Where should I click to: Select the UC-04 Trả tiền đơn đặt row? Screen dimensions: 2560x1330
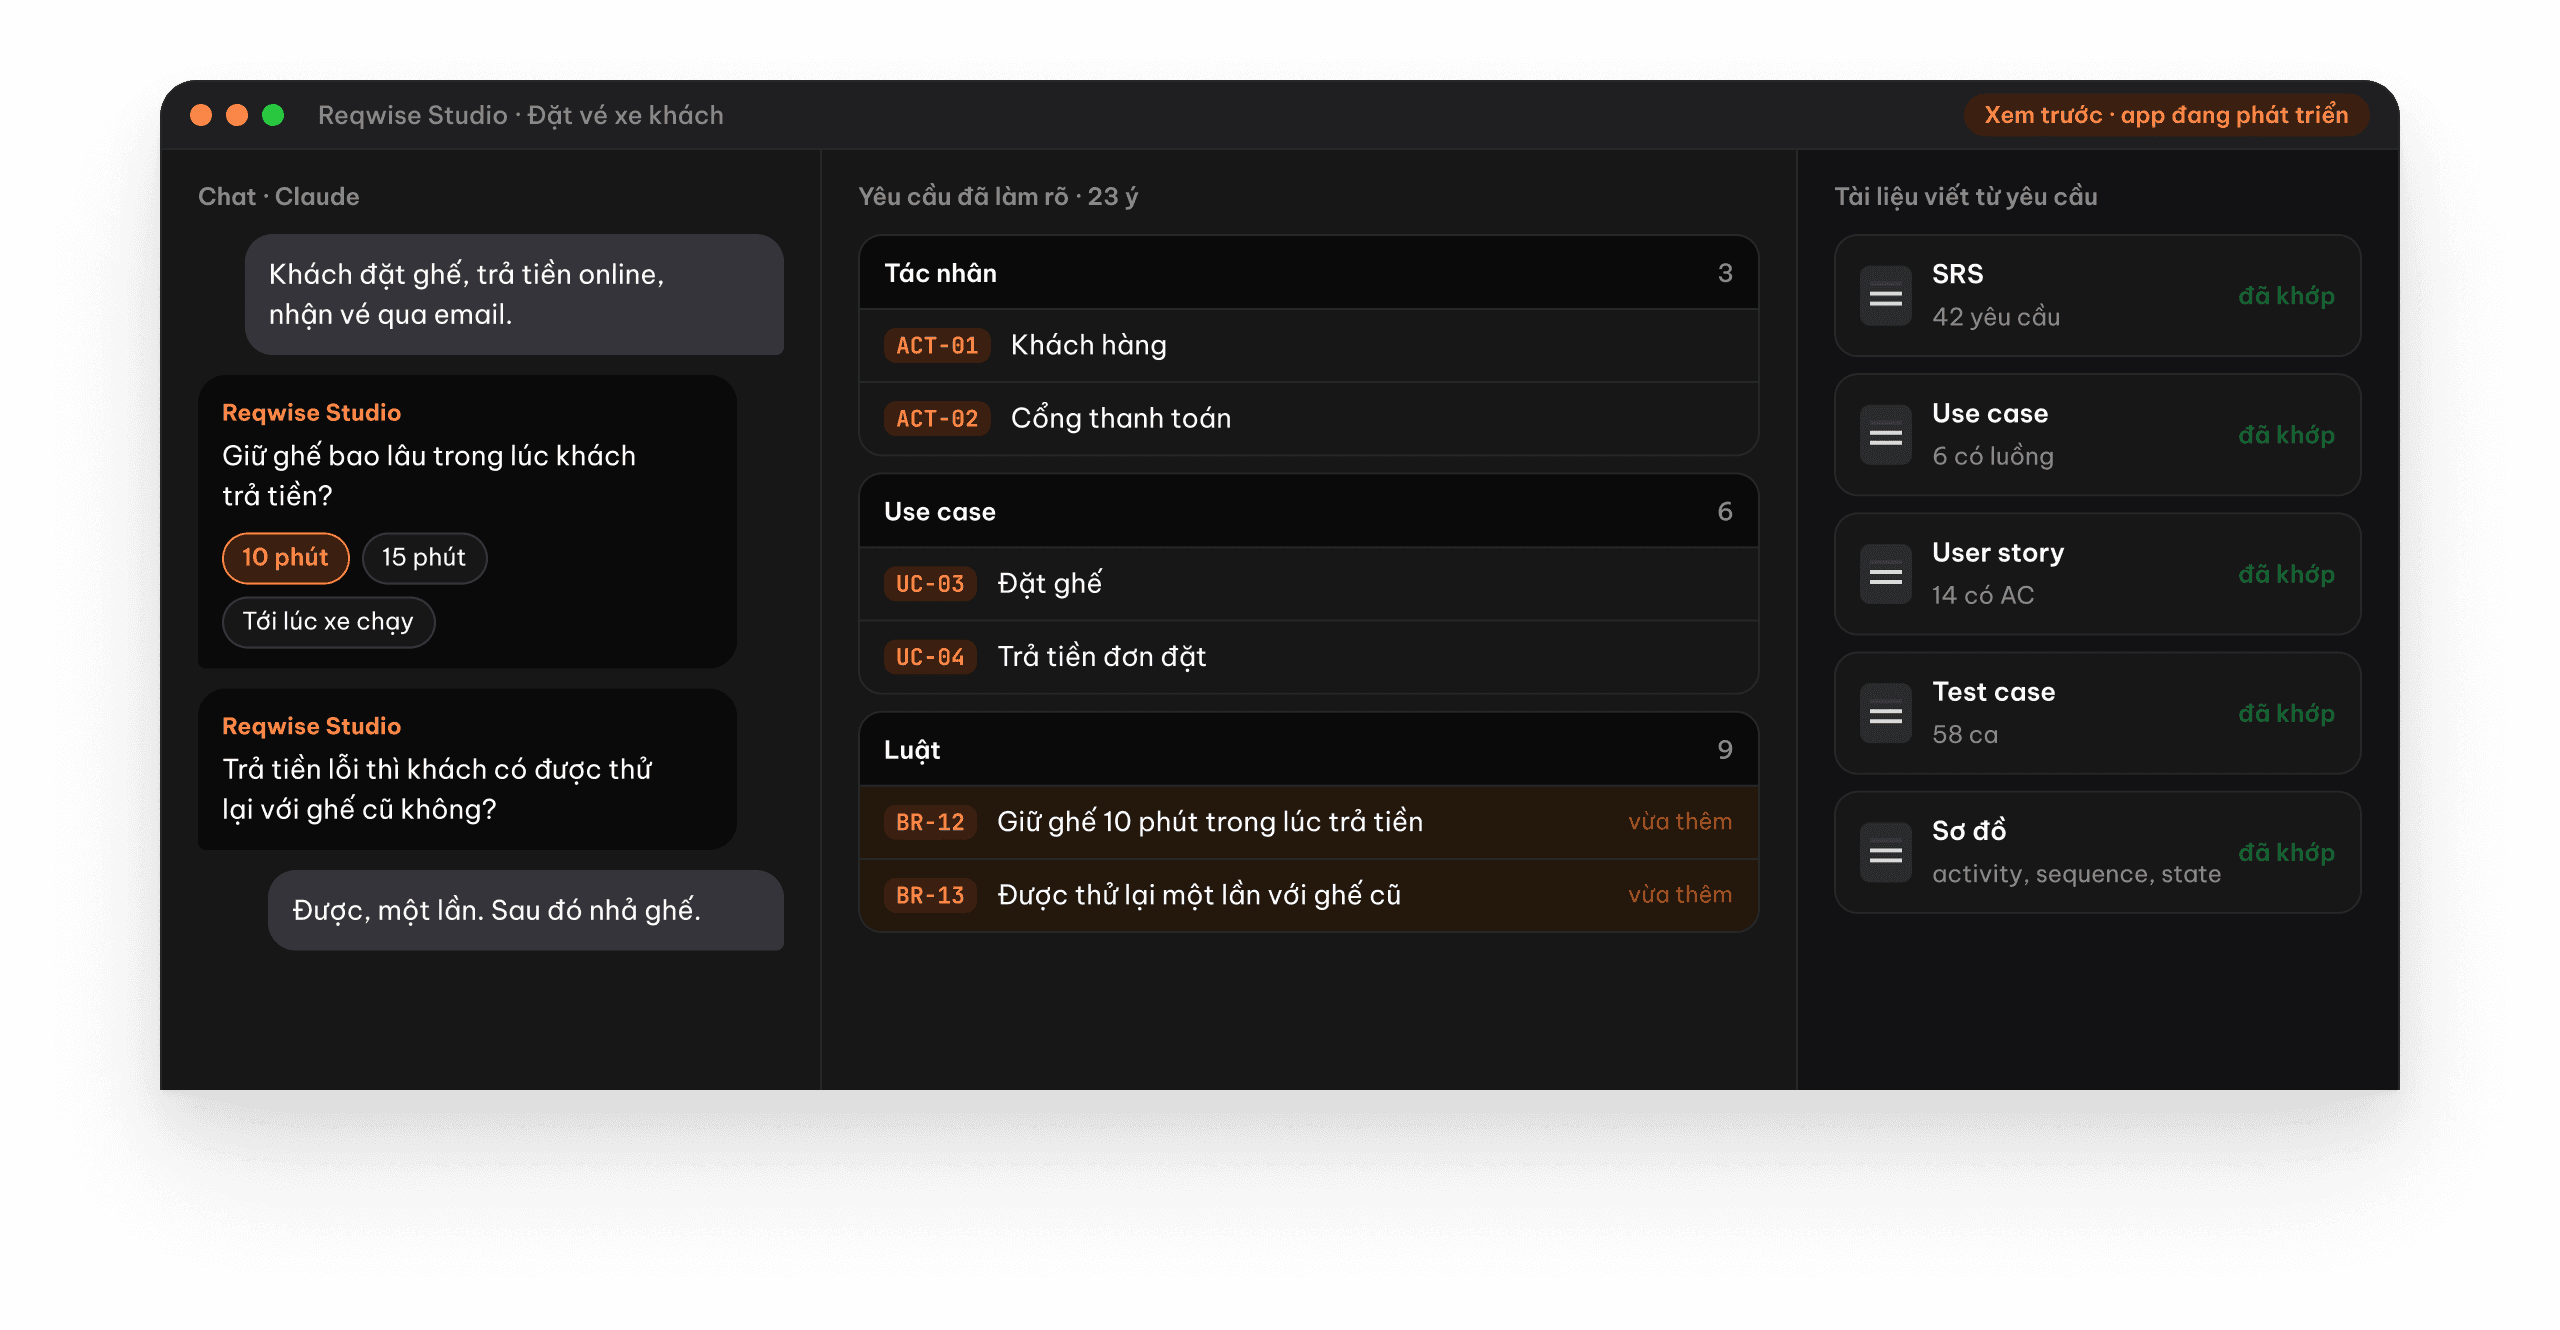tap(1308, 656)
